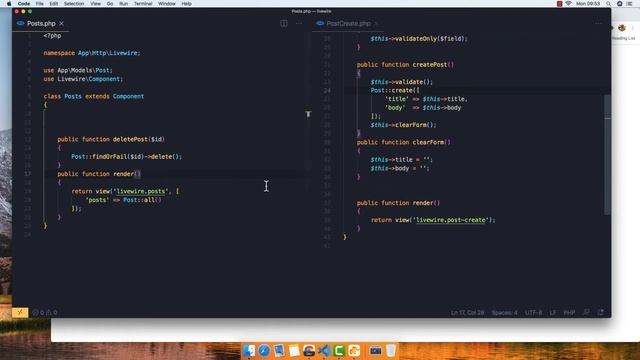
Task: Click the split editor icon beside Posts.php tab
Action: pos(284,23)
